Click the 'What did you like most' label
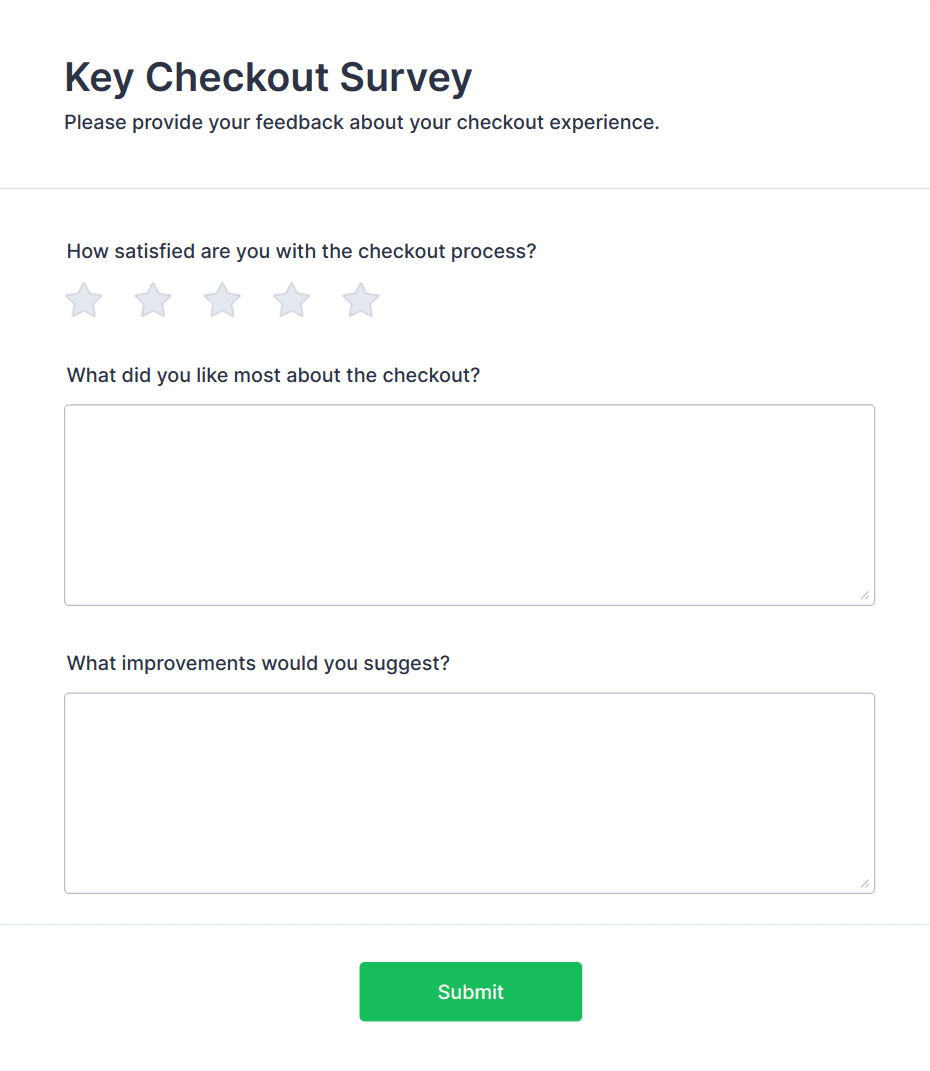 click(x=273, y=375)
